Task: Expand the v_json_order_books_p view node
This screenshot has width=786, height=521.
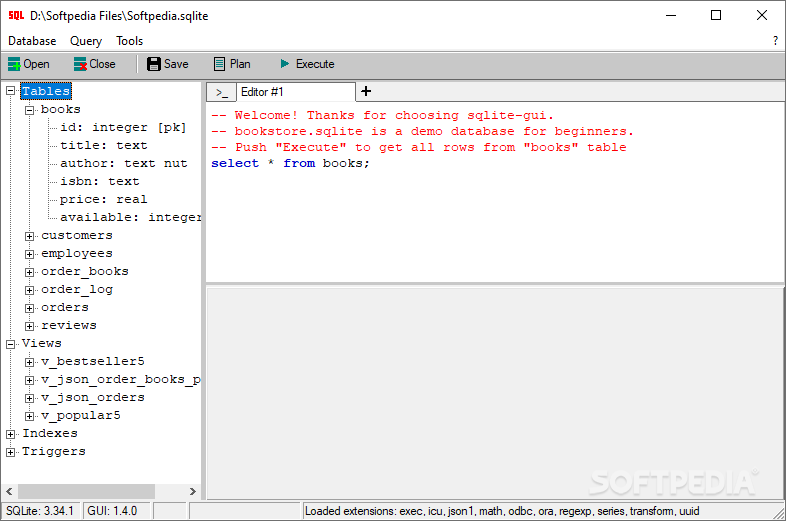Action: [x=30, y=380]
